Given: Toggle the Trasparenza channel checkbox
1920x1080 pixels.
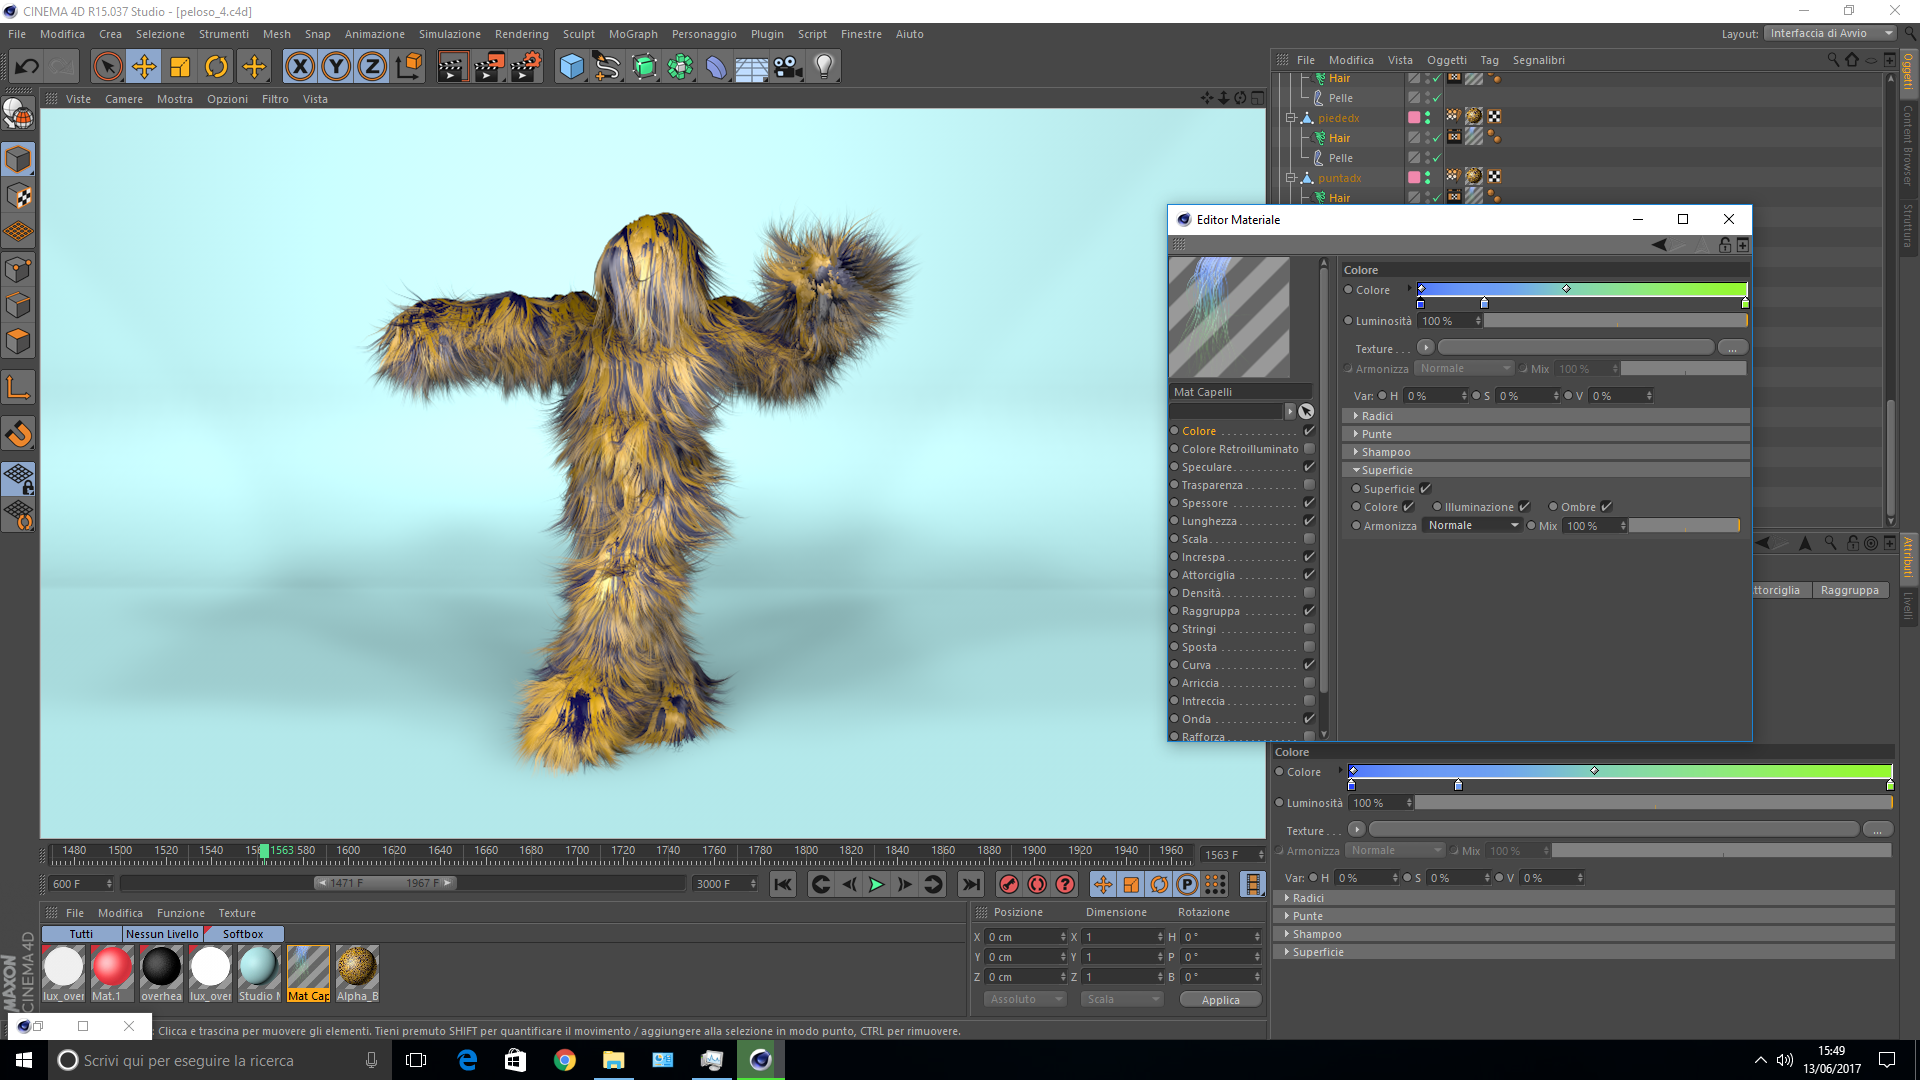Looking at the screenshot, I should [x=1309, y=485].
